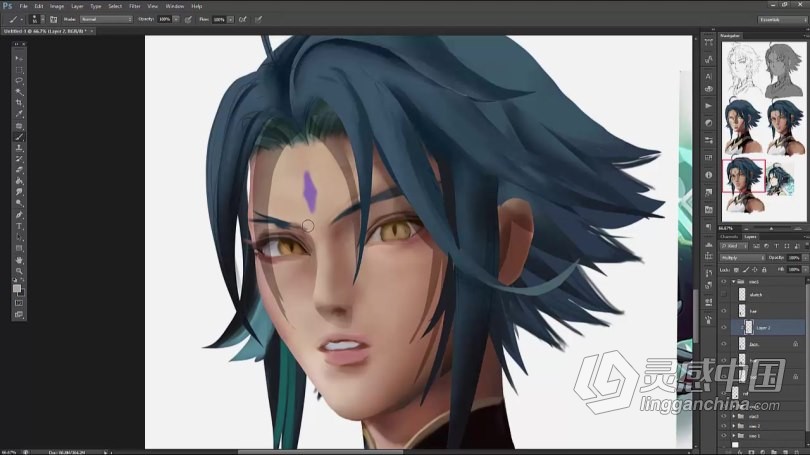Select the Clone Stamp tool

coord(19,148)
